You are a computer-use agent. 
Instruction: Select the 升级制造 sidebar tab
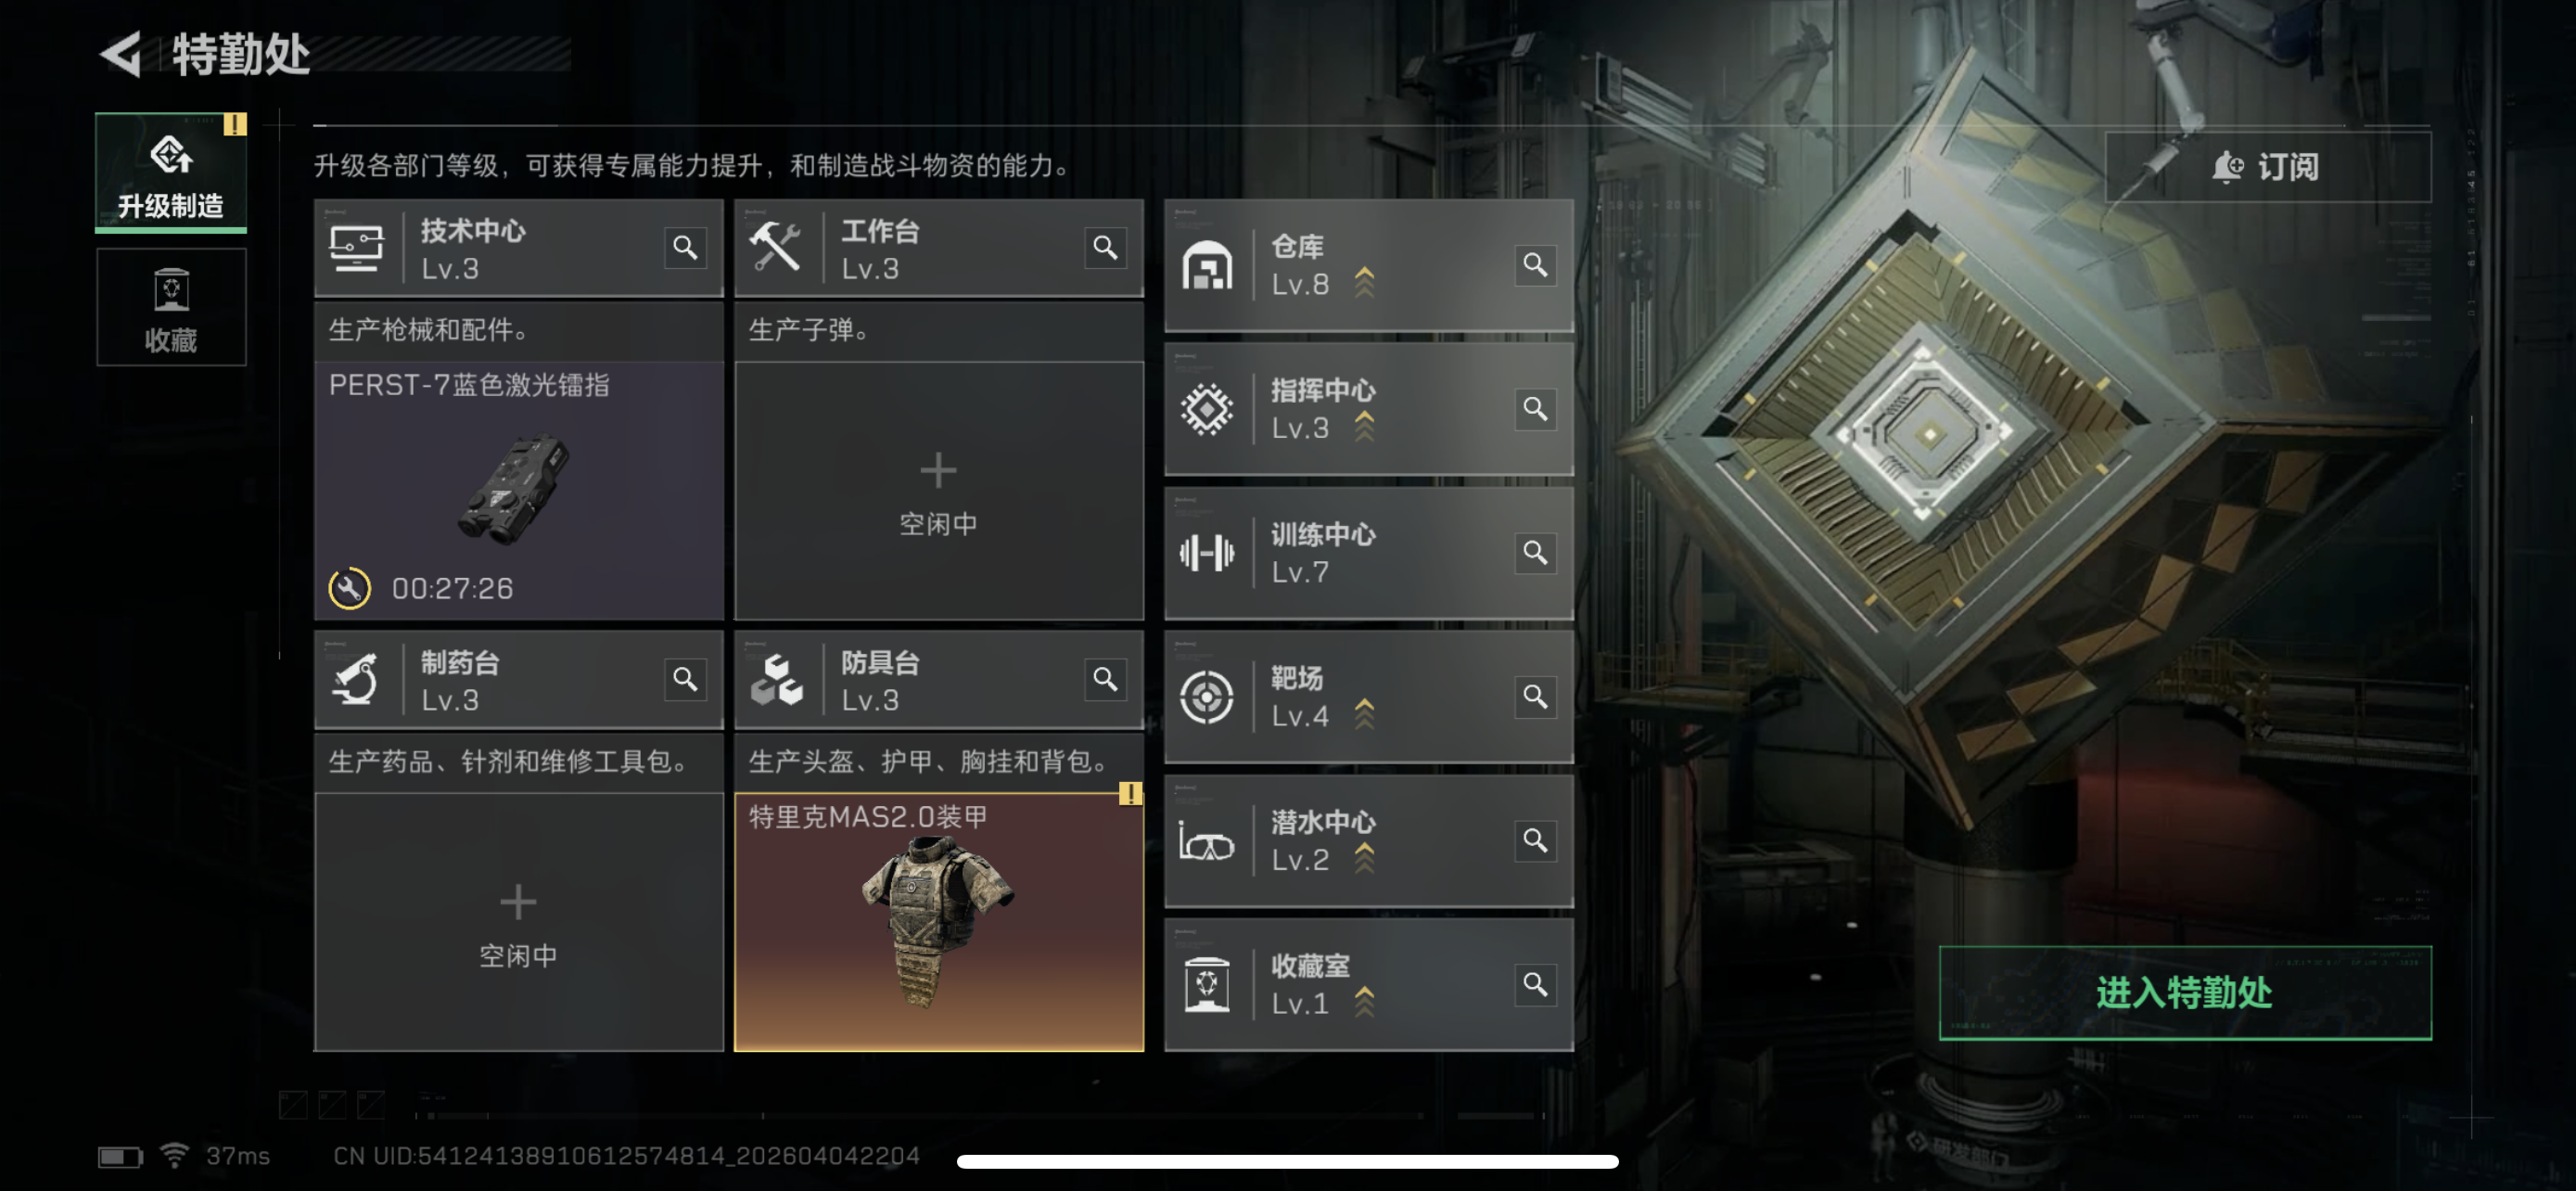coord(171,172)
